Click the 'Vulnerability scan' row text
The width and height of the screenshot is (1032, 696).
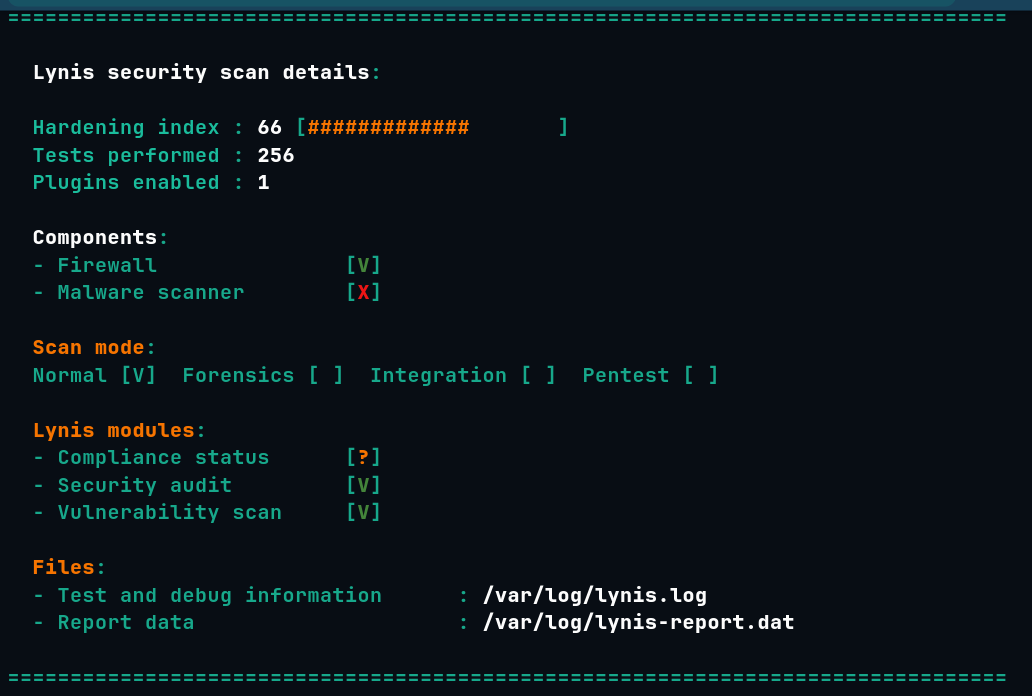[170, 512]
